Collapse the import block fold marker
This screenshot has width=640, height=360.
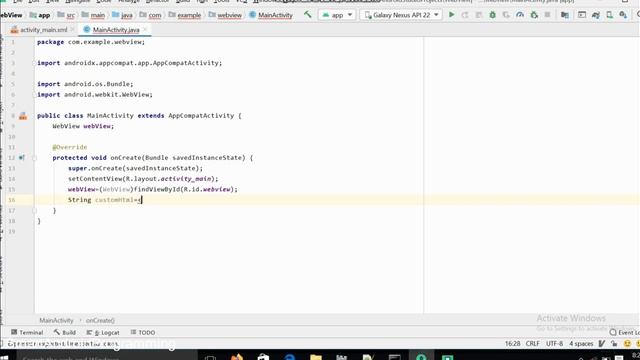tap(35, 63)
